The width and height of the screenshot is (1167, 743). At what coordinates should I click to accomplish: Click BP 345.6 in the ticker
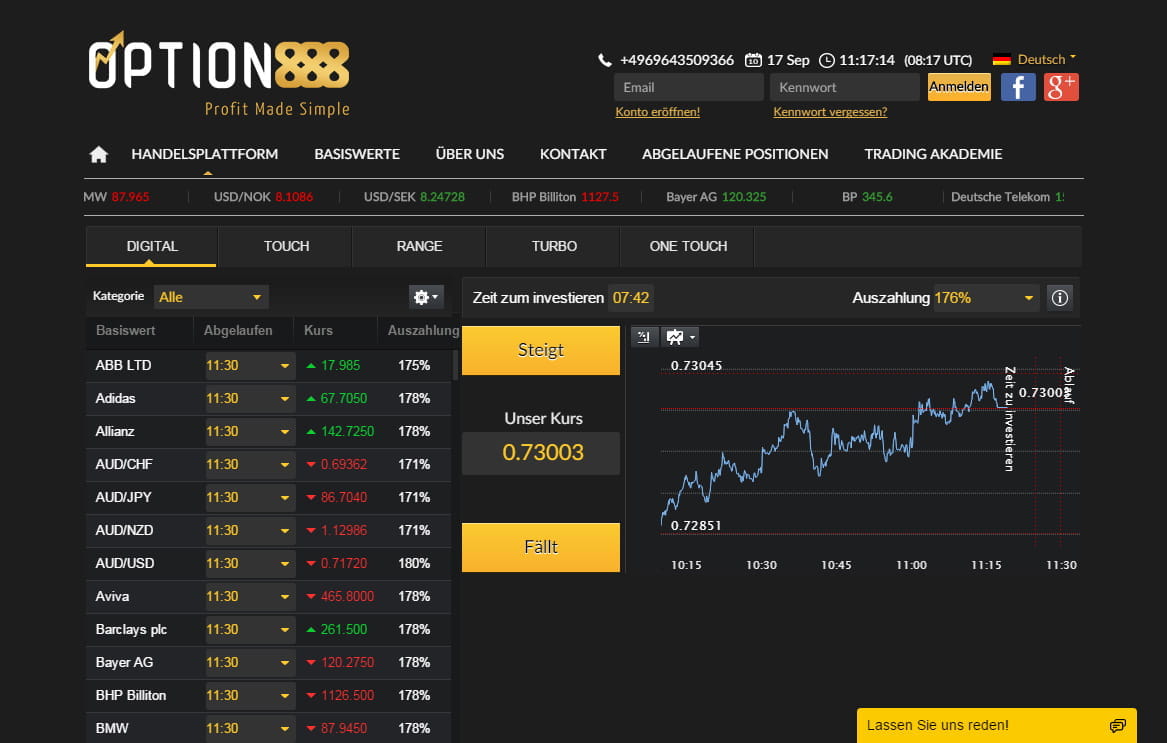pos(867,197)
